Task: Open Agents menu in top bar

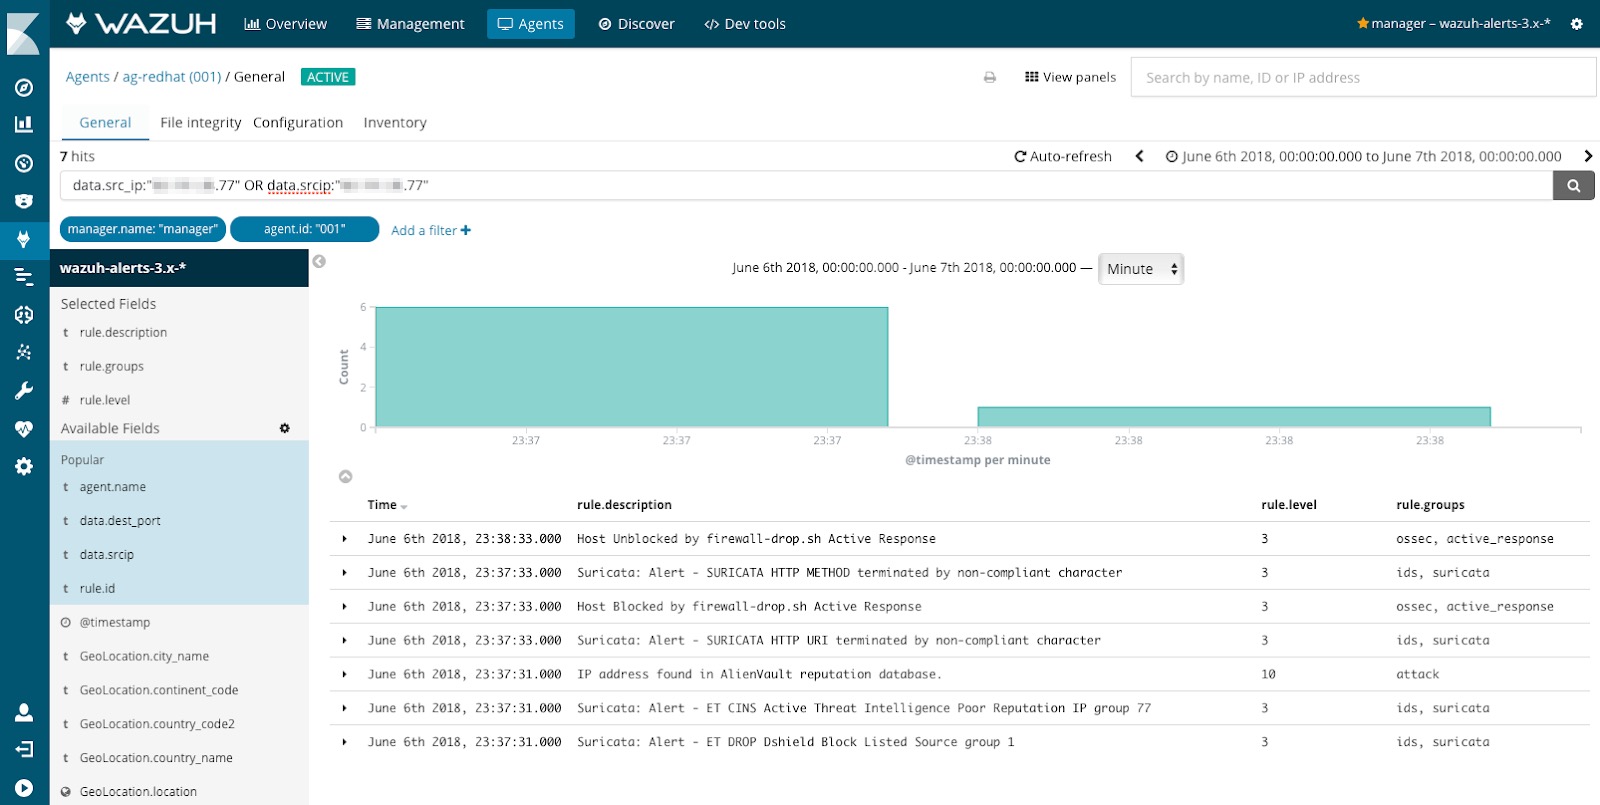Action: 531,24
